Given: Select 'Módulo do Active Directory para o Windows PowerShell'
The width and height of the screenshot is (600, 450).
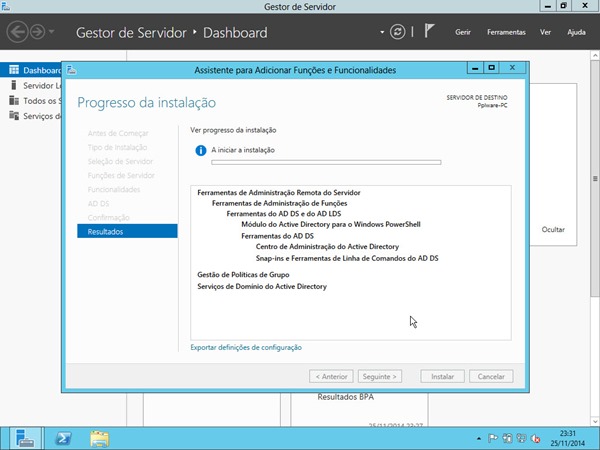Looking at the screenshot, I should (x=331, y=224).
